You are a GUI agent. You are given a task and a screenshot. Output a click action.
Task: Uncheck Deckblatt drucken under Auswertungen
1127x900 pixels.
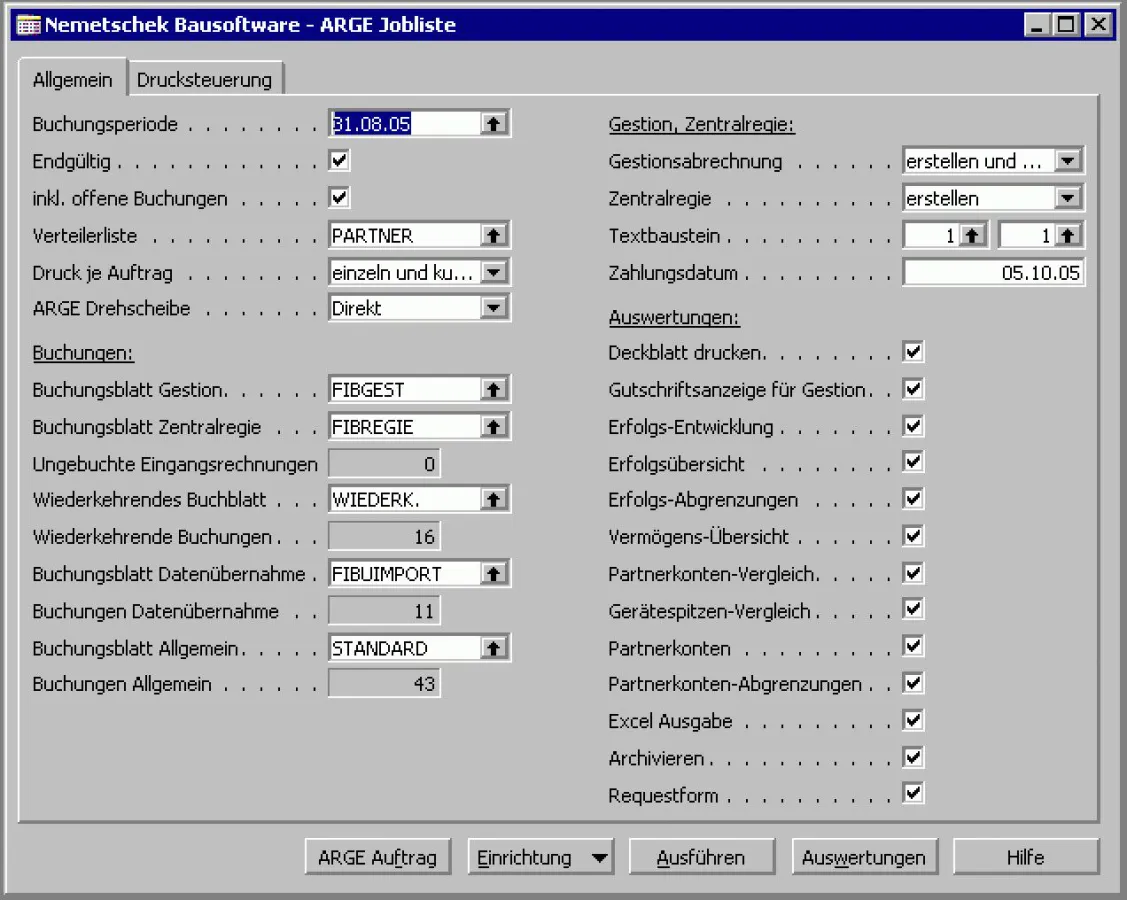tap(911, 351)
